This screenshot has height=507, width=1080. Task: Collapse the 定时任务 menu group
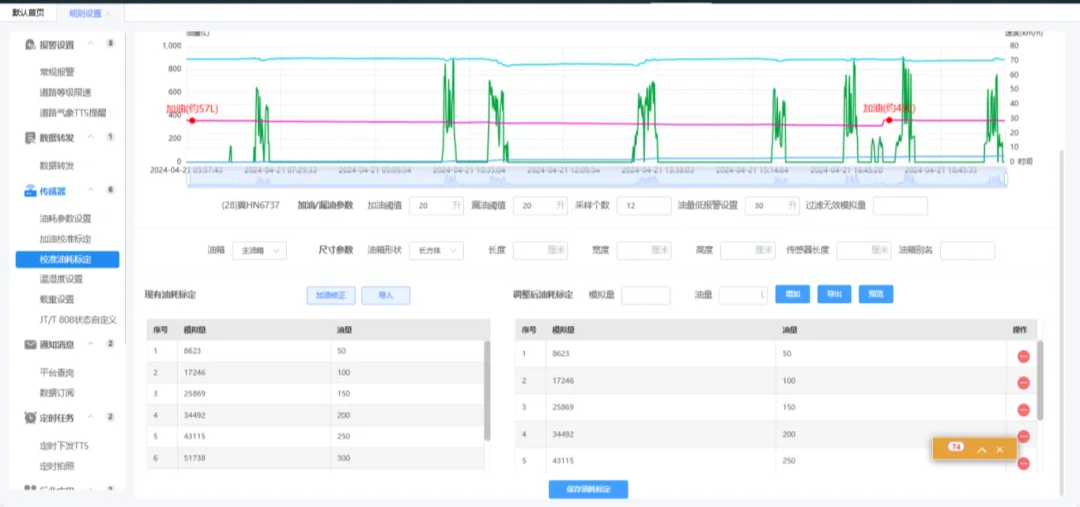click(x=90, y=417)
